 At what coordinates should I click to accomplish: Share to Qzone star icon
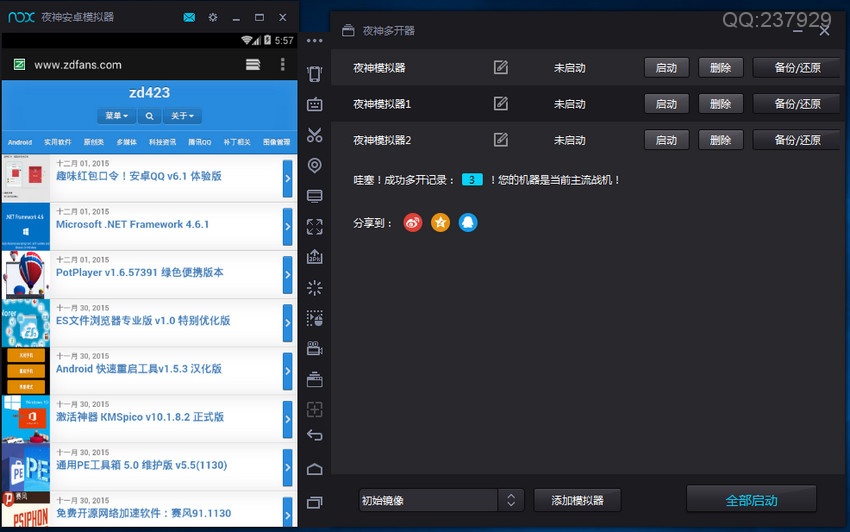click(440, 222)
